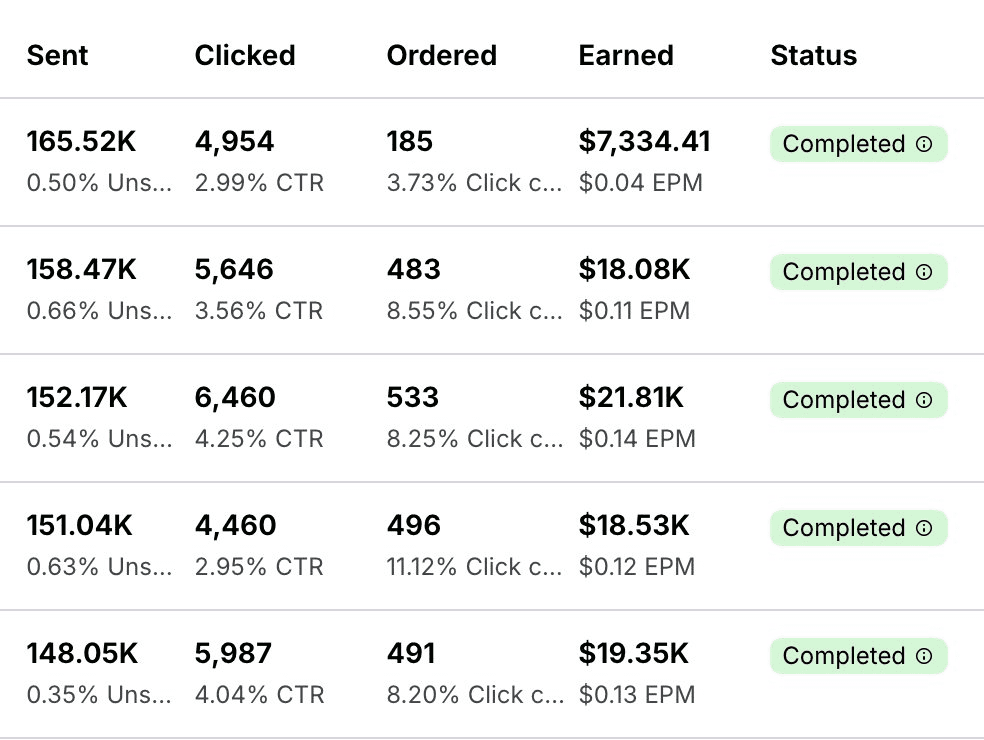Select the 3.56% CTR text
Screen dimensions: 984x740
tap(259, 311)
